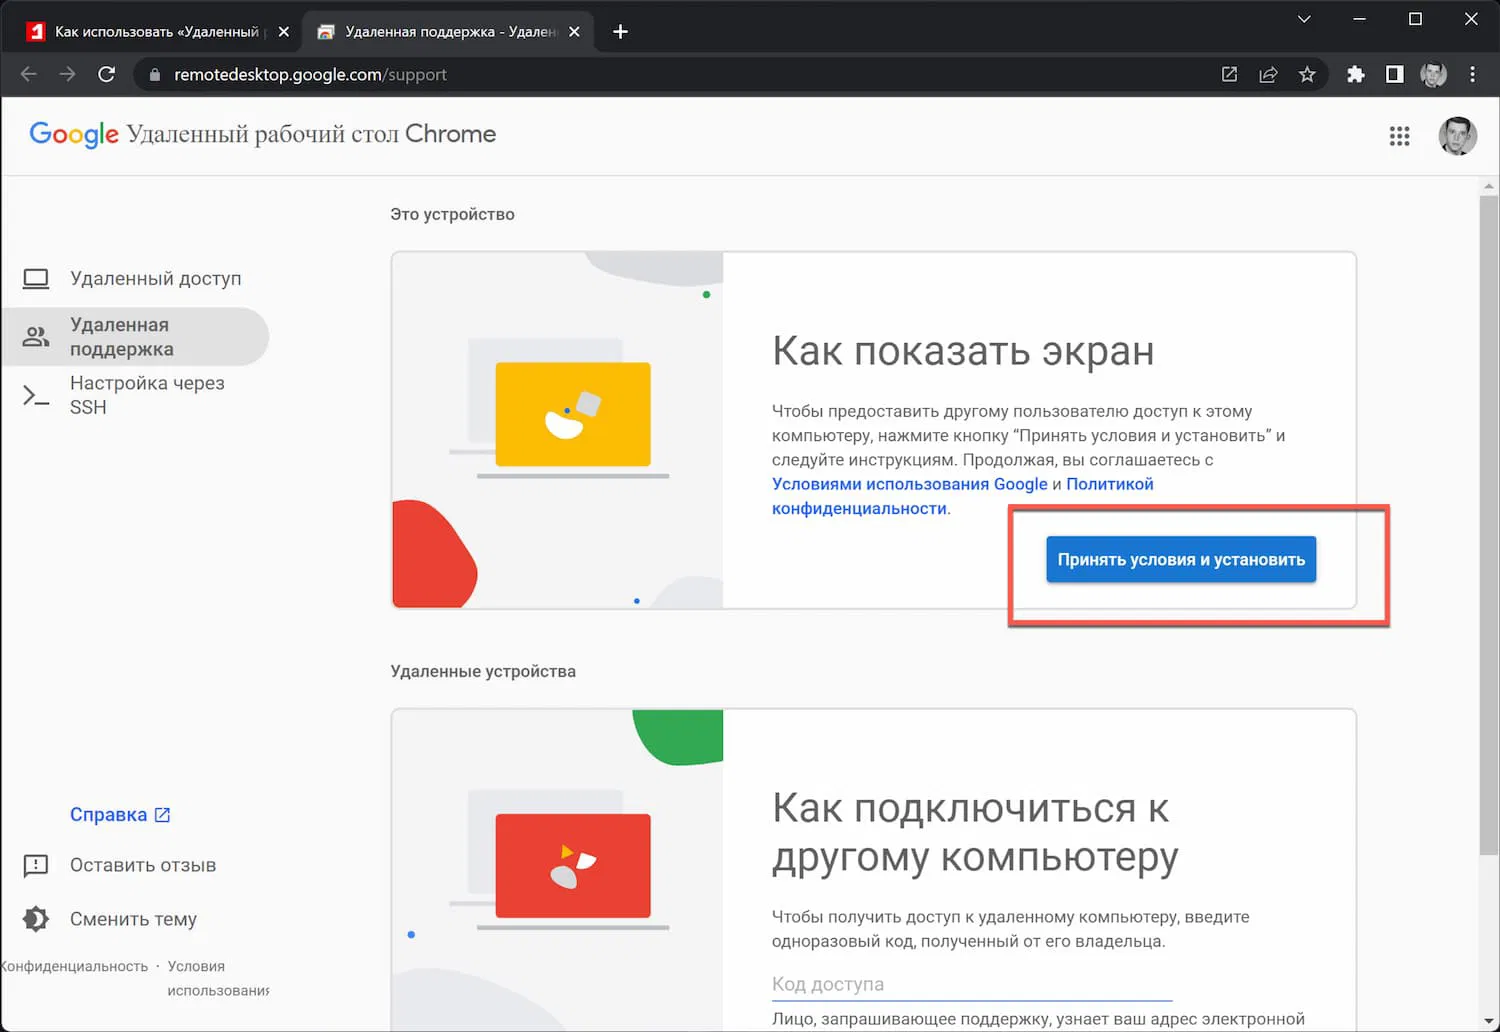
Task: Click the theme icon beside «Сменить тему»
Action: 36,919
